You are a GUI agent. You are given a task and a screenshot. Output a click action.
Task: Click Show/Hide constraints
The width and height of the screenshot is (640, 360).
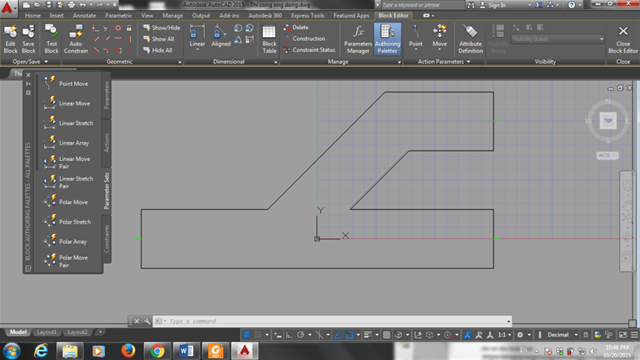tap(162, 28)
